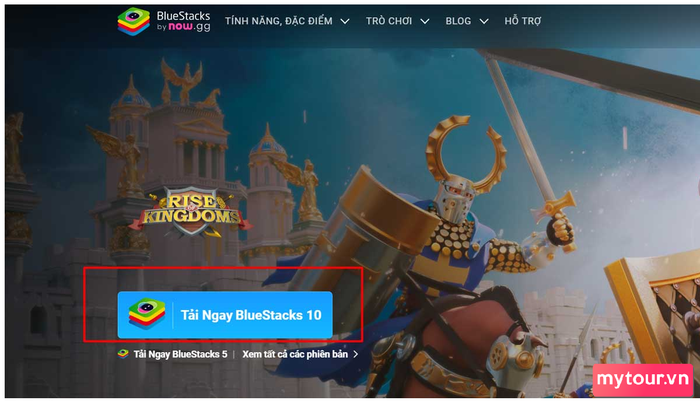Click the Tải Ngay BlueStacks 10 button
700x405 pixels.
point(225,315)
